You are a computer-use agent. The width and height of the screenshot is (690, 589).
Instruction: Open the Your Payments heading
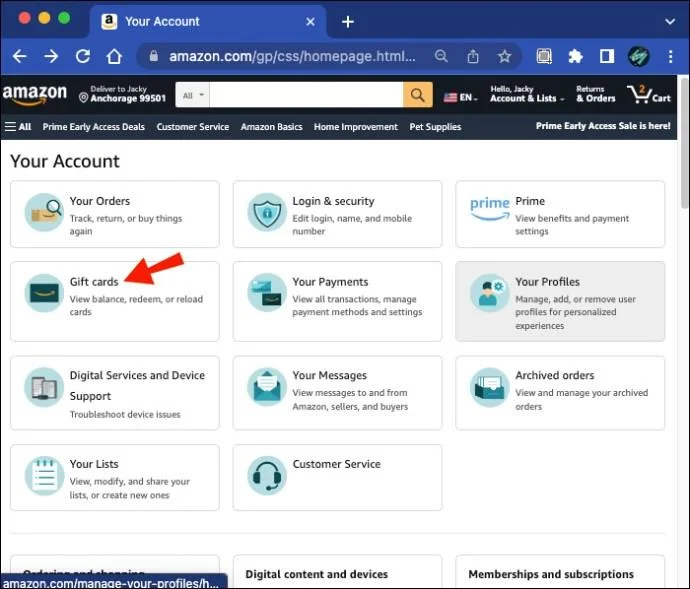(x=330, y=282)
